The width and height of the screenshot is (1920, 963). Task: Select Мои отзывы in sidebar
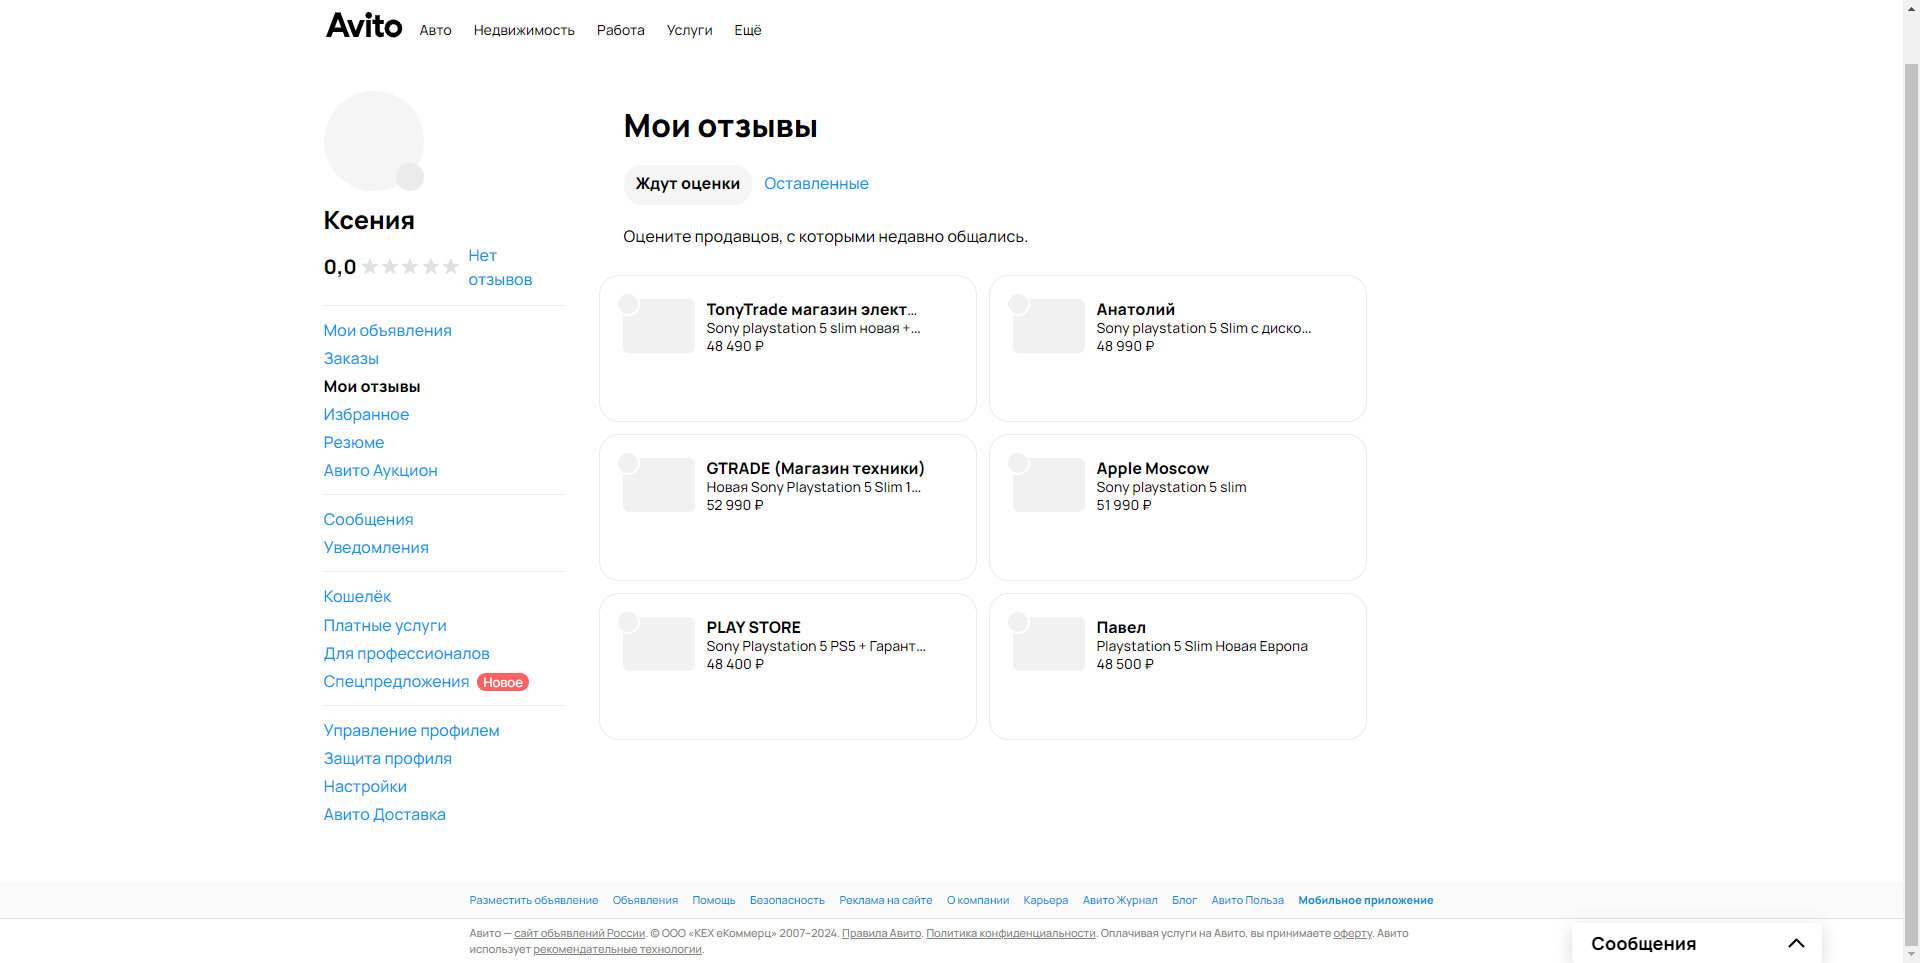(x=372, y=387)
